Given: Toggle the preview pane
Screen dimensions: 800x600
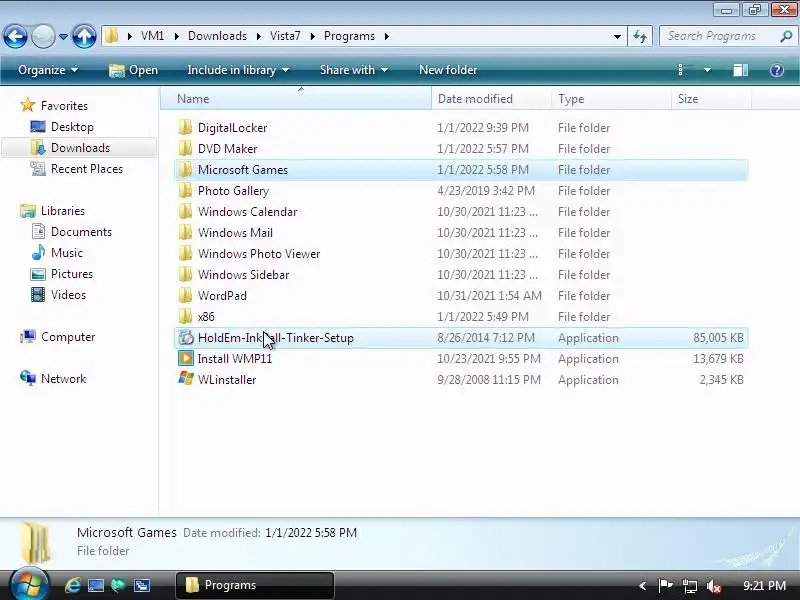Looking at the screenshot, I should 740,70.
